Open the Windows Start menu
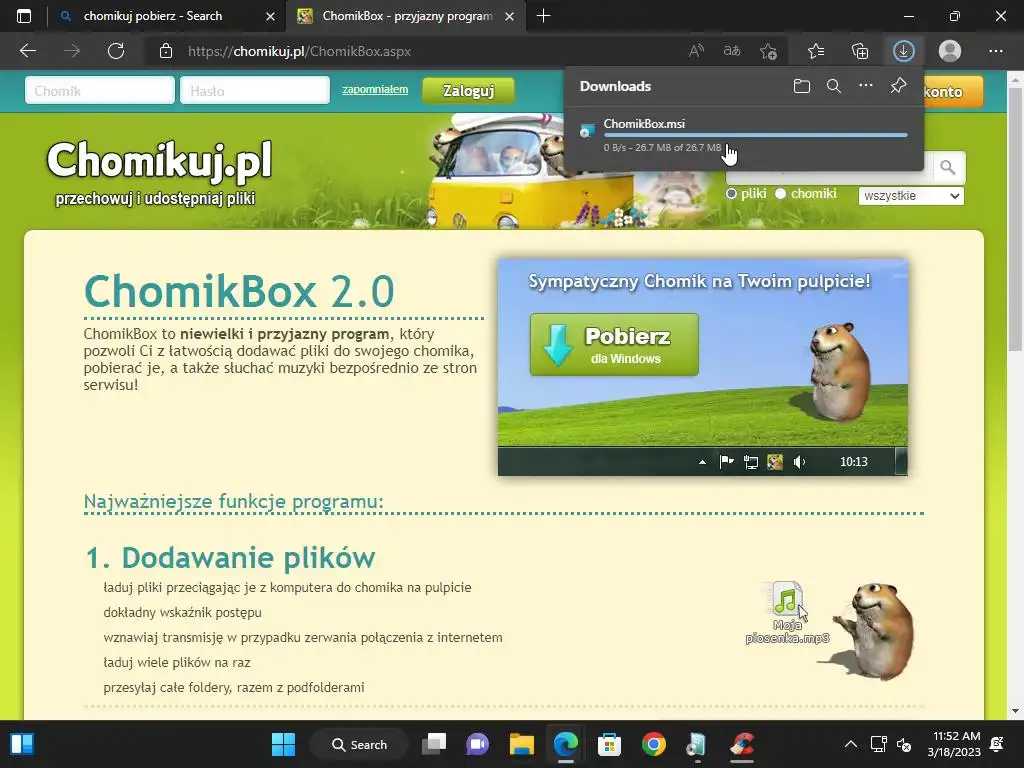 click(x=283, y=744)
